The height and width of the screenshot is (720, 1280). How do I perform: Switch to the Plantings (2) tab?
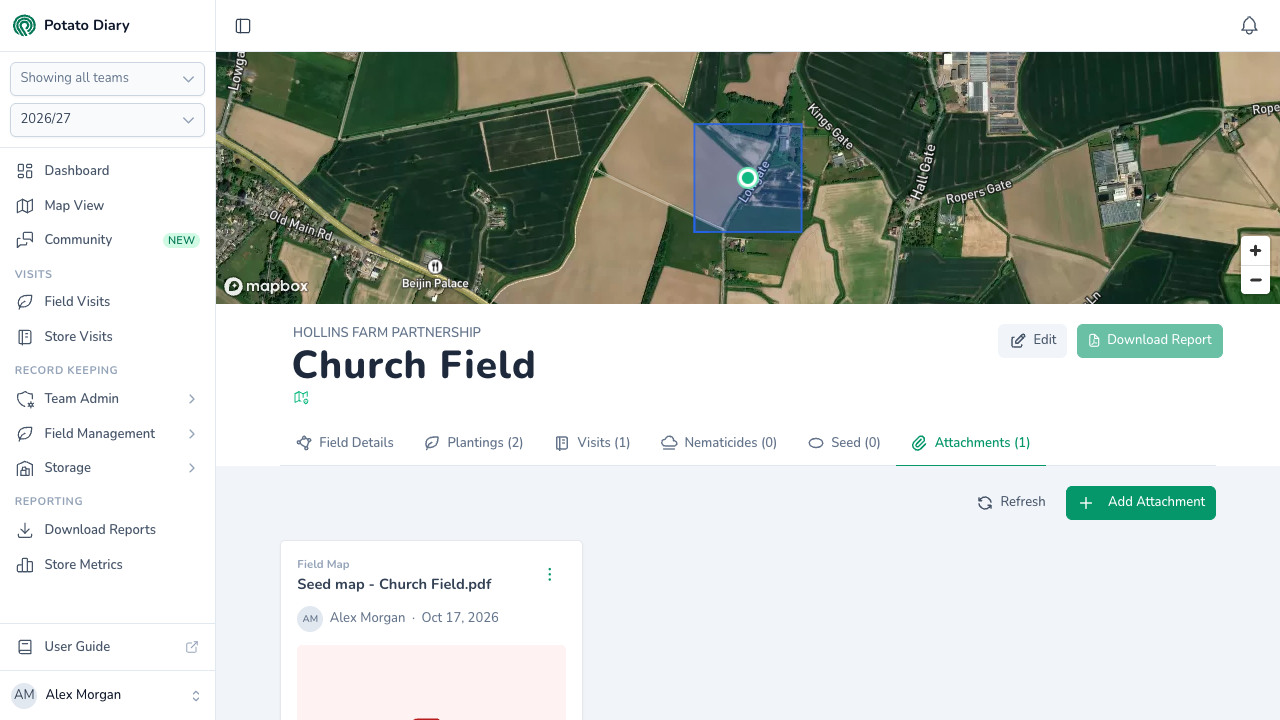pyautogui.click(x=474, y=443)
